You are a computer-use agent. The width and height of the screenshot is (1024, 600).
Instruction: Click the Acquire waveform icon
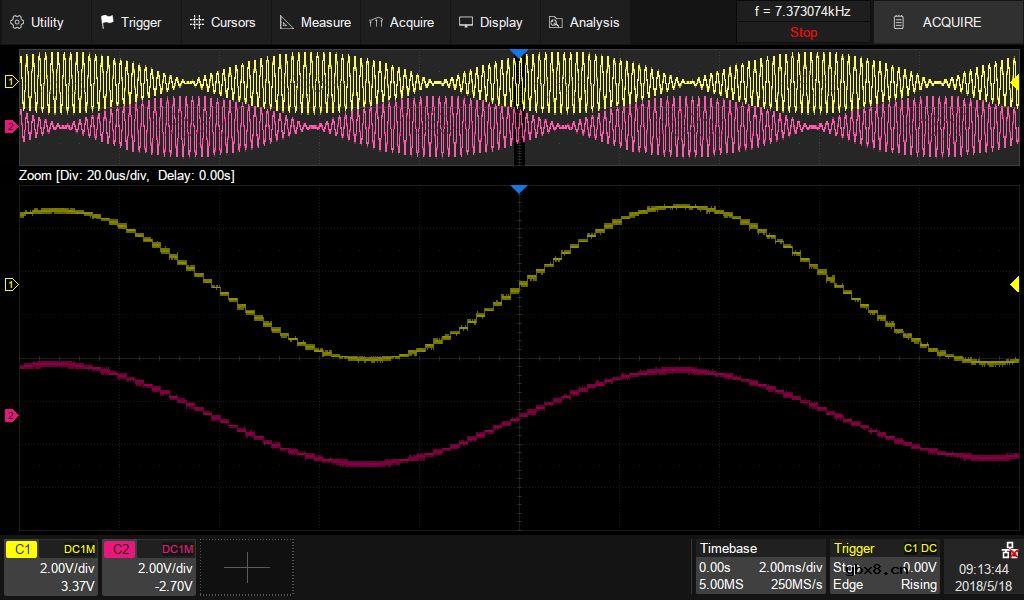pos(376,22)
